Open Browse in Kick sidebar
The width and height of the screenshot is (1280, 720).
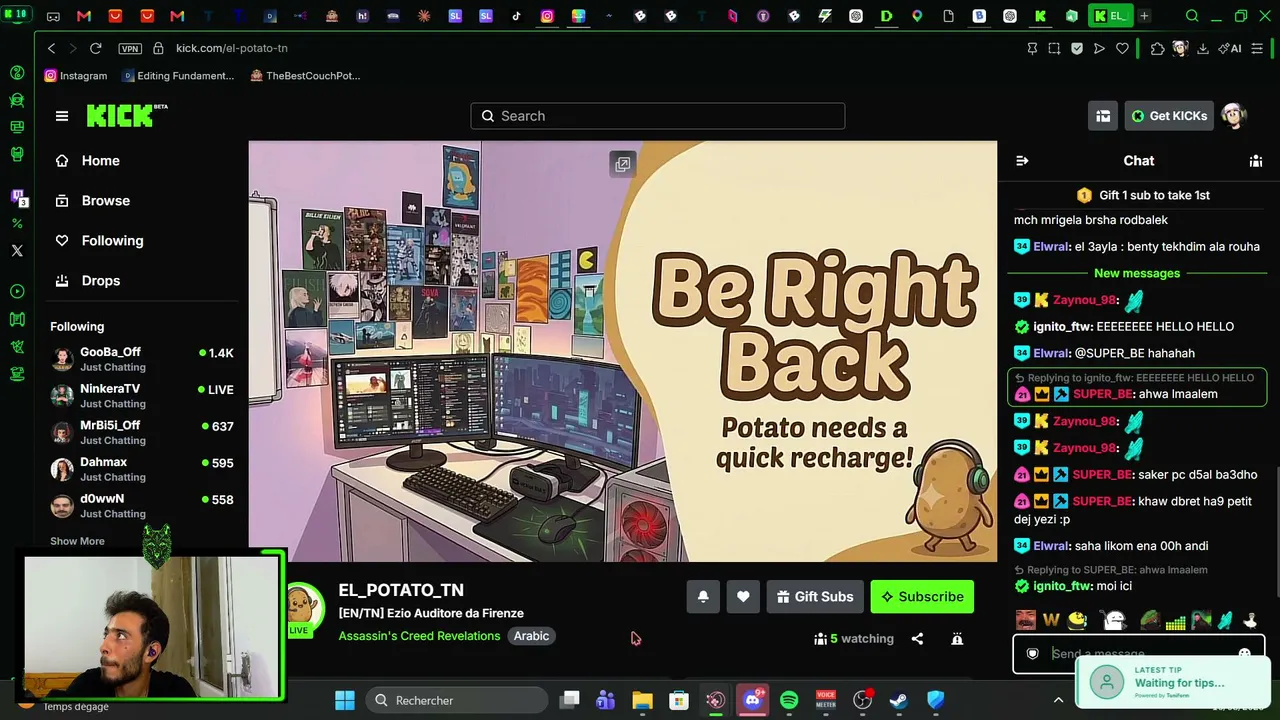point(105,201)
